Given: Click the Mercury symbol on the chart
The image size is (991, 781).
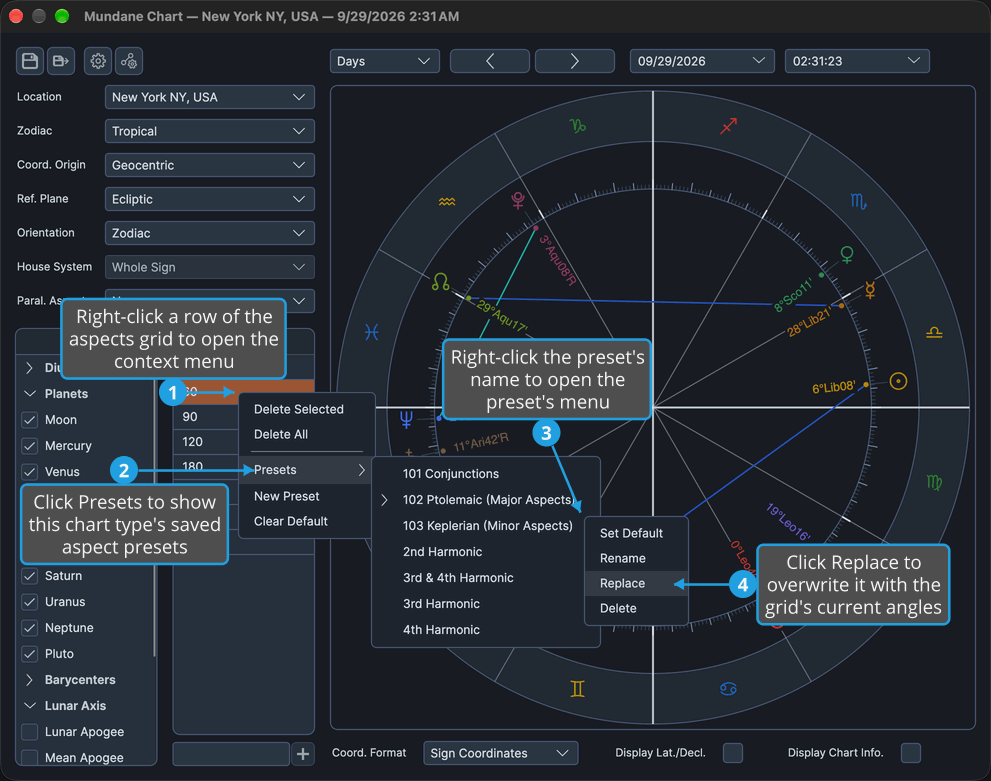Looking at the screenshot, I should coord(870,290).
